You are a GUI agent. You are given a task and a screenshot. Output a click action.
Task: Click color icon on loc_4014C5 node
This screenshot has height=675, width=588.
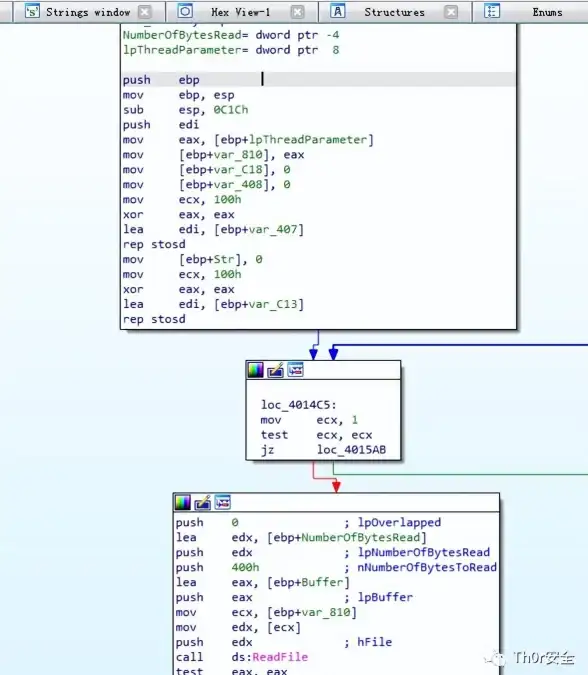click(x=256, y=370)
